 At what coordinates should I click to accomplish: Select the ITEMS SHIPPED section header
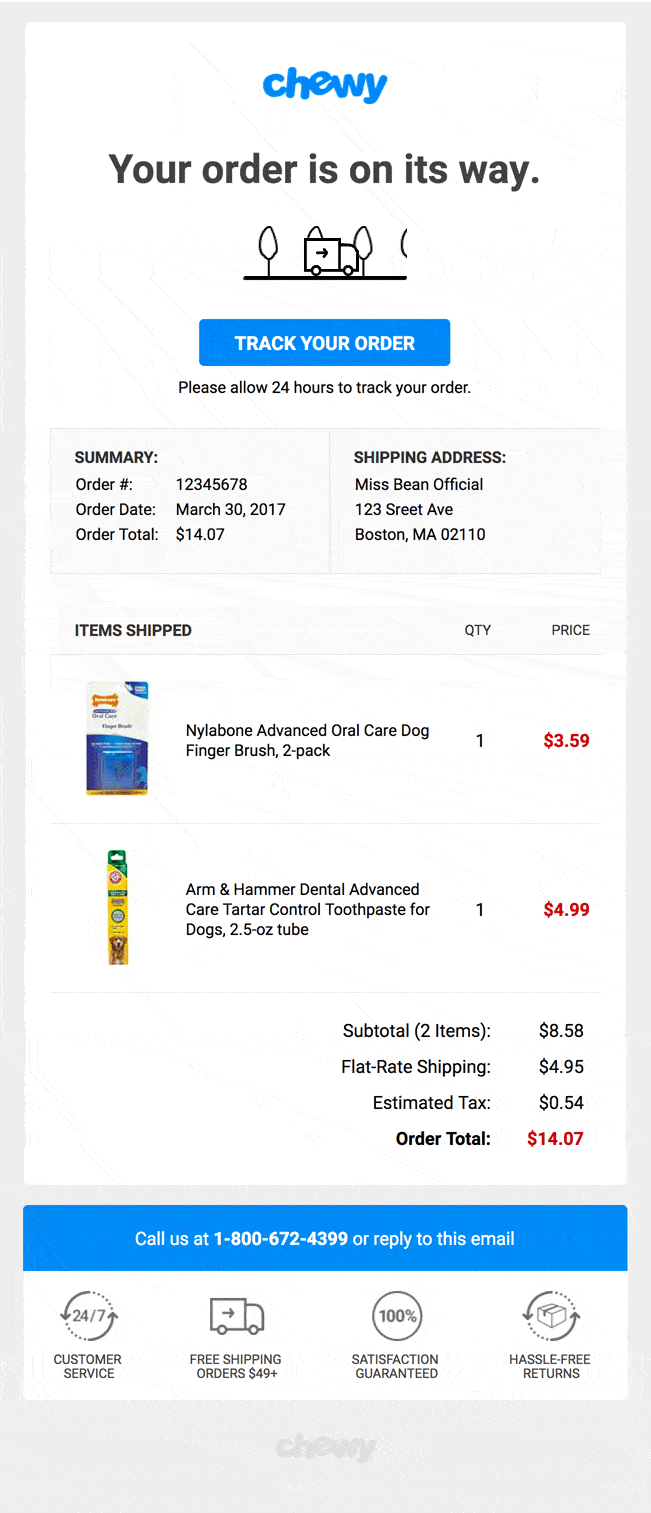(x=133, y=630)
